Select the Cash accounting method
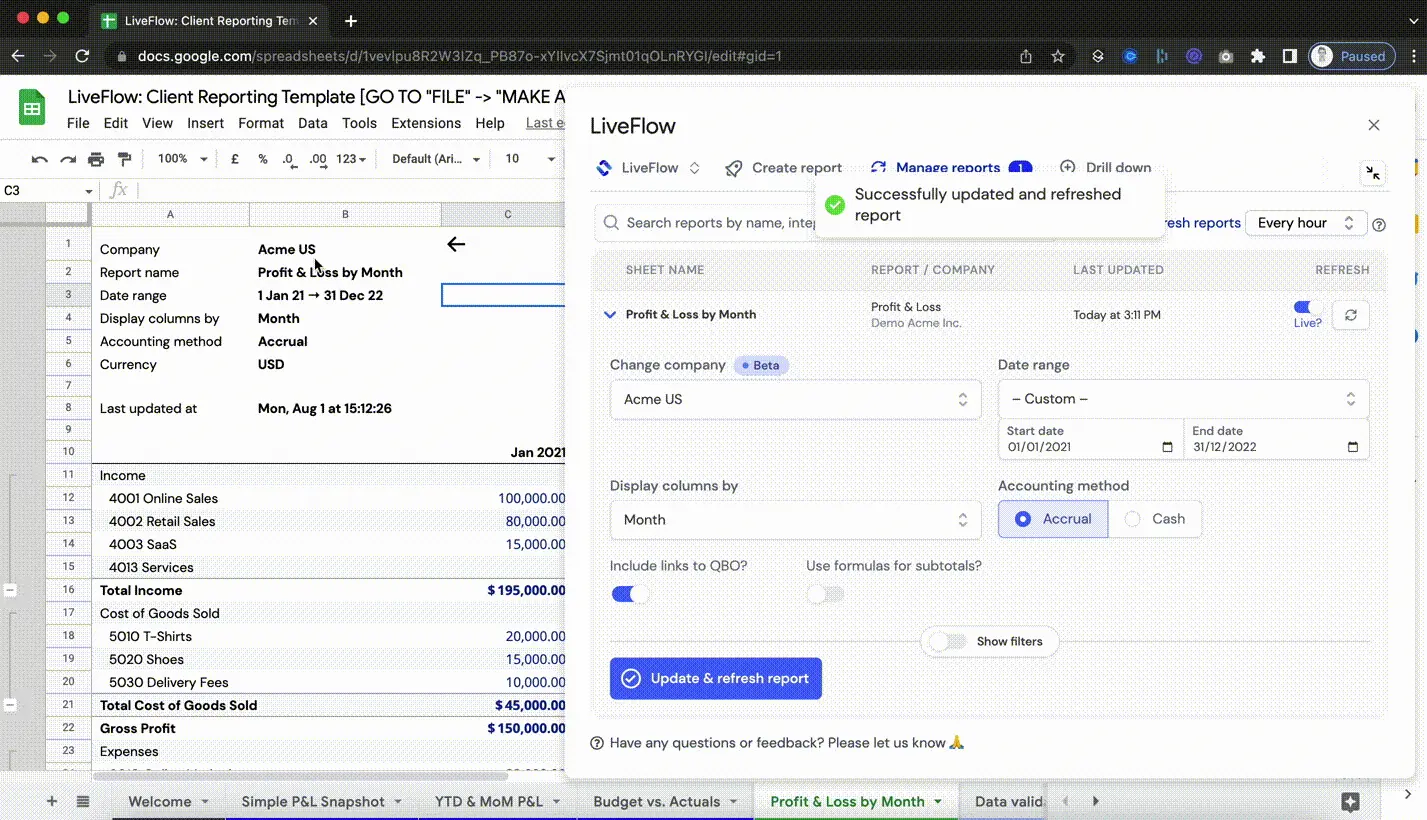1427x820 pixels. (1157, 518)
